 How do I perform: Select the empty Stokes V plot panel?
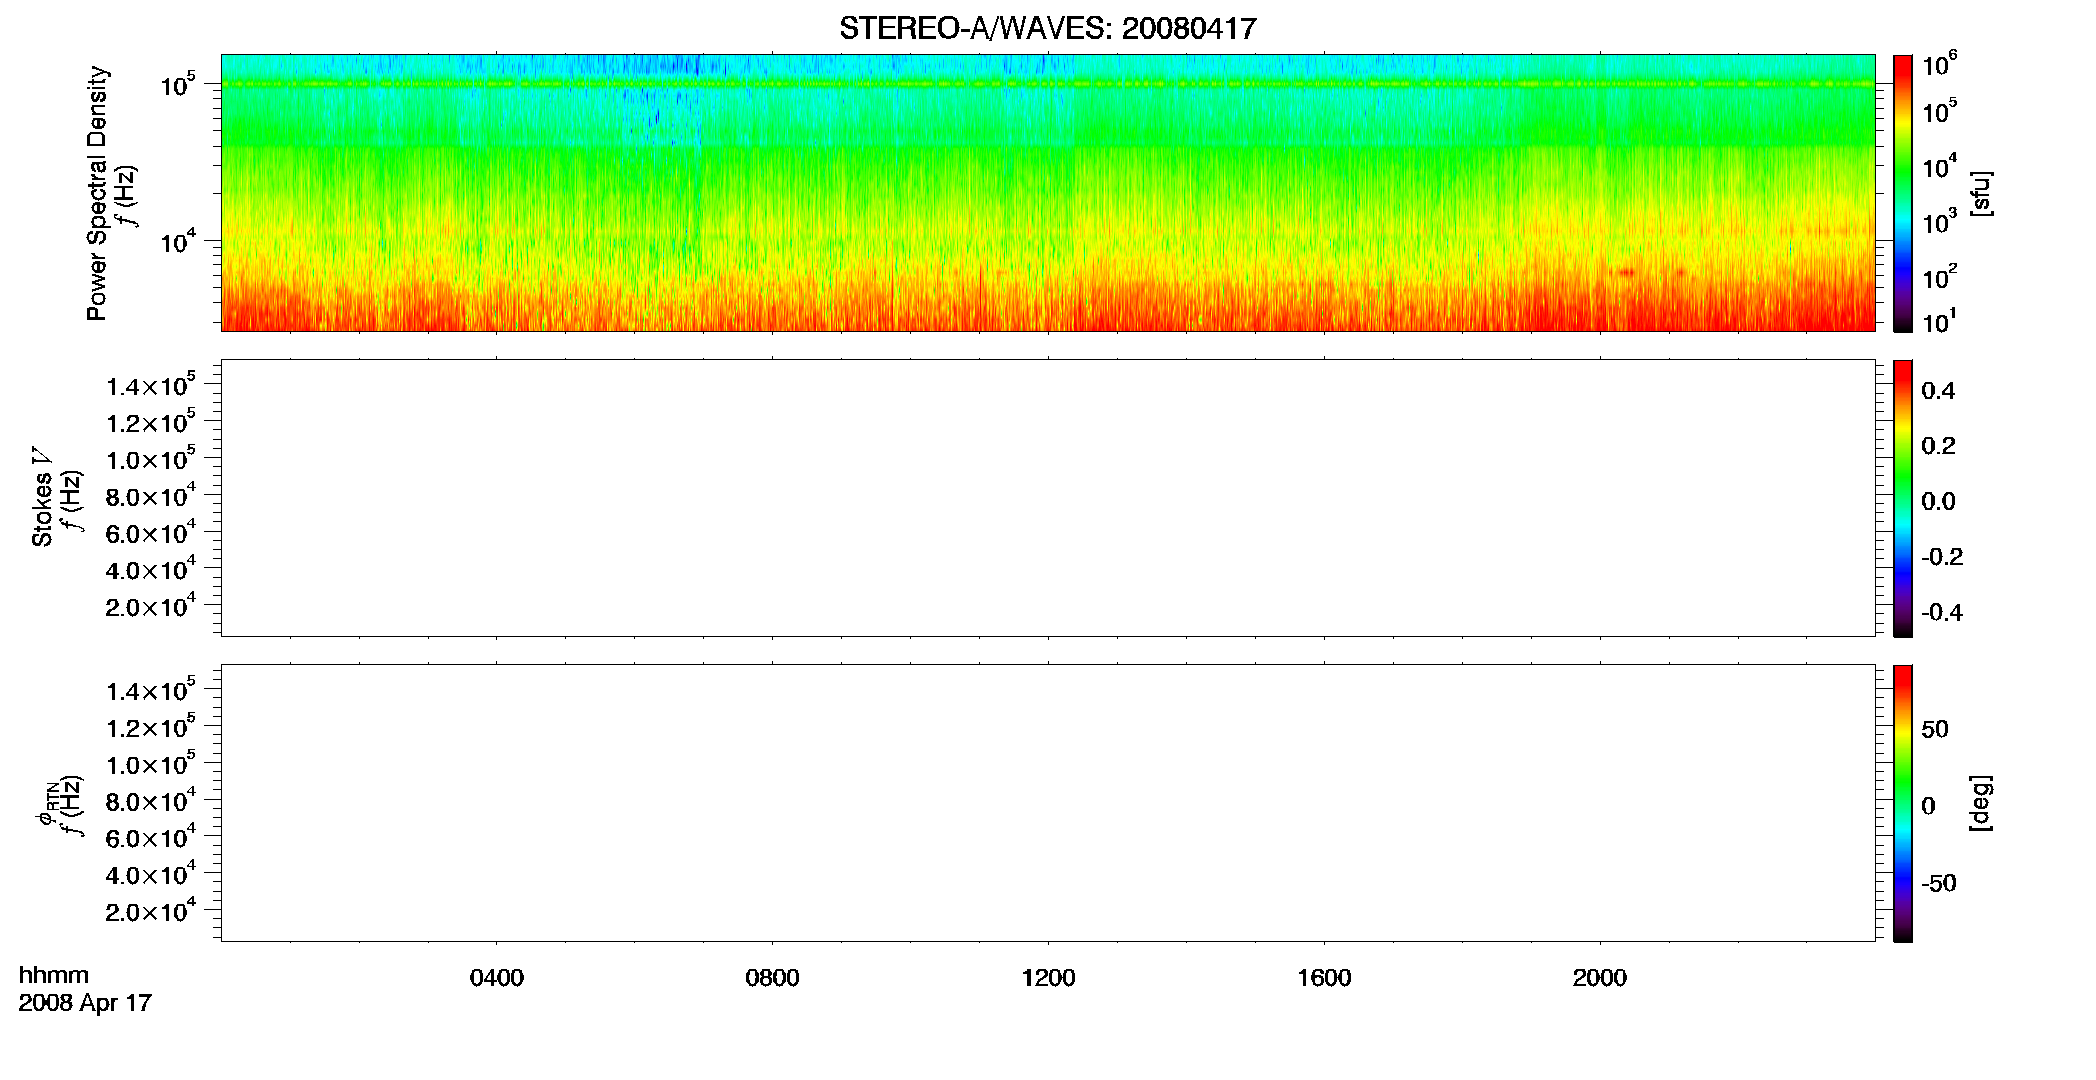pos(1048,498)
